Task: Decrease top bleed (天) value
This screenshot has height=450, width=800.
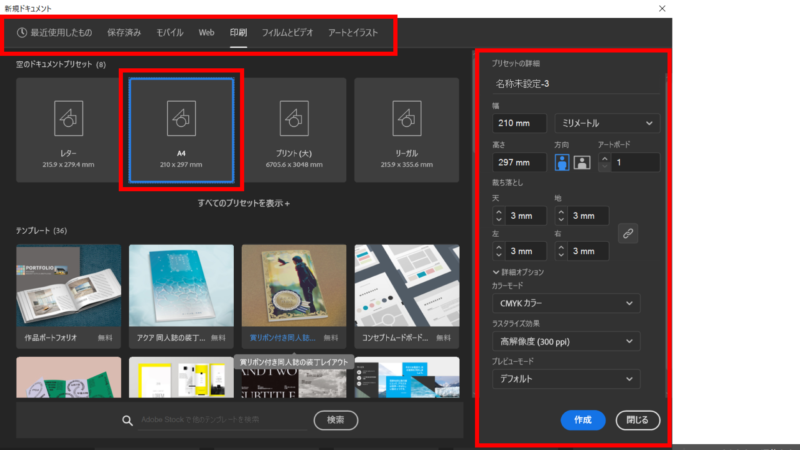Action: (499, 220)
